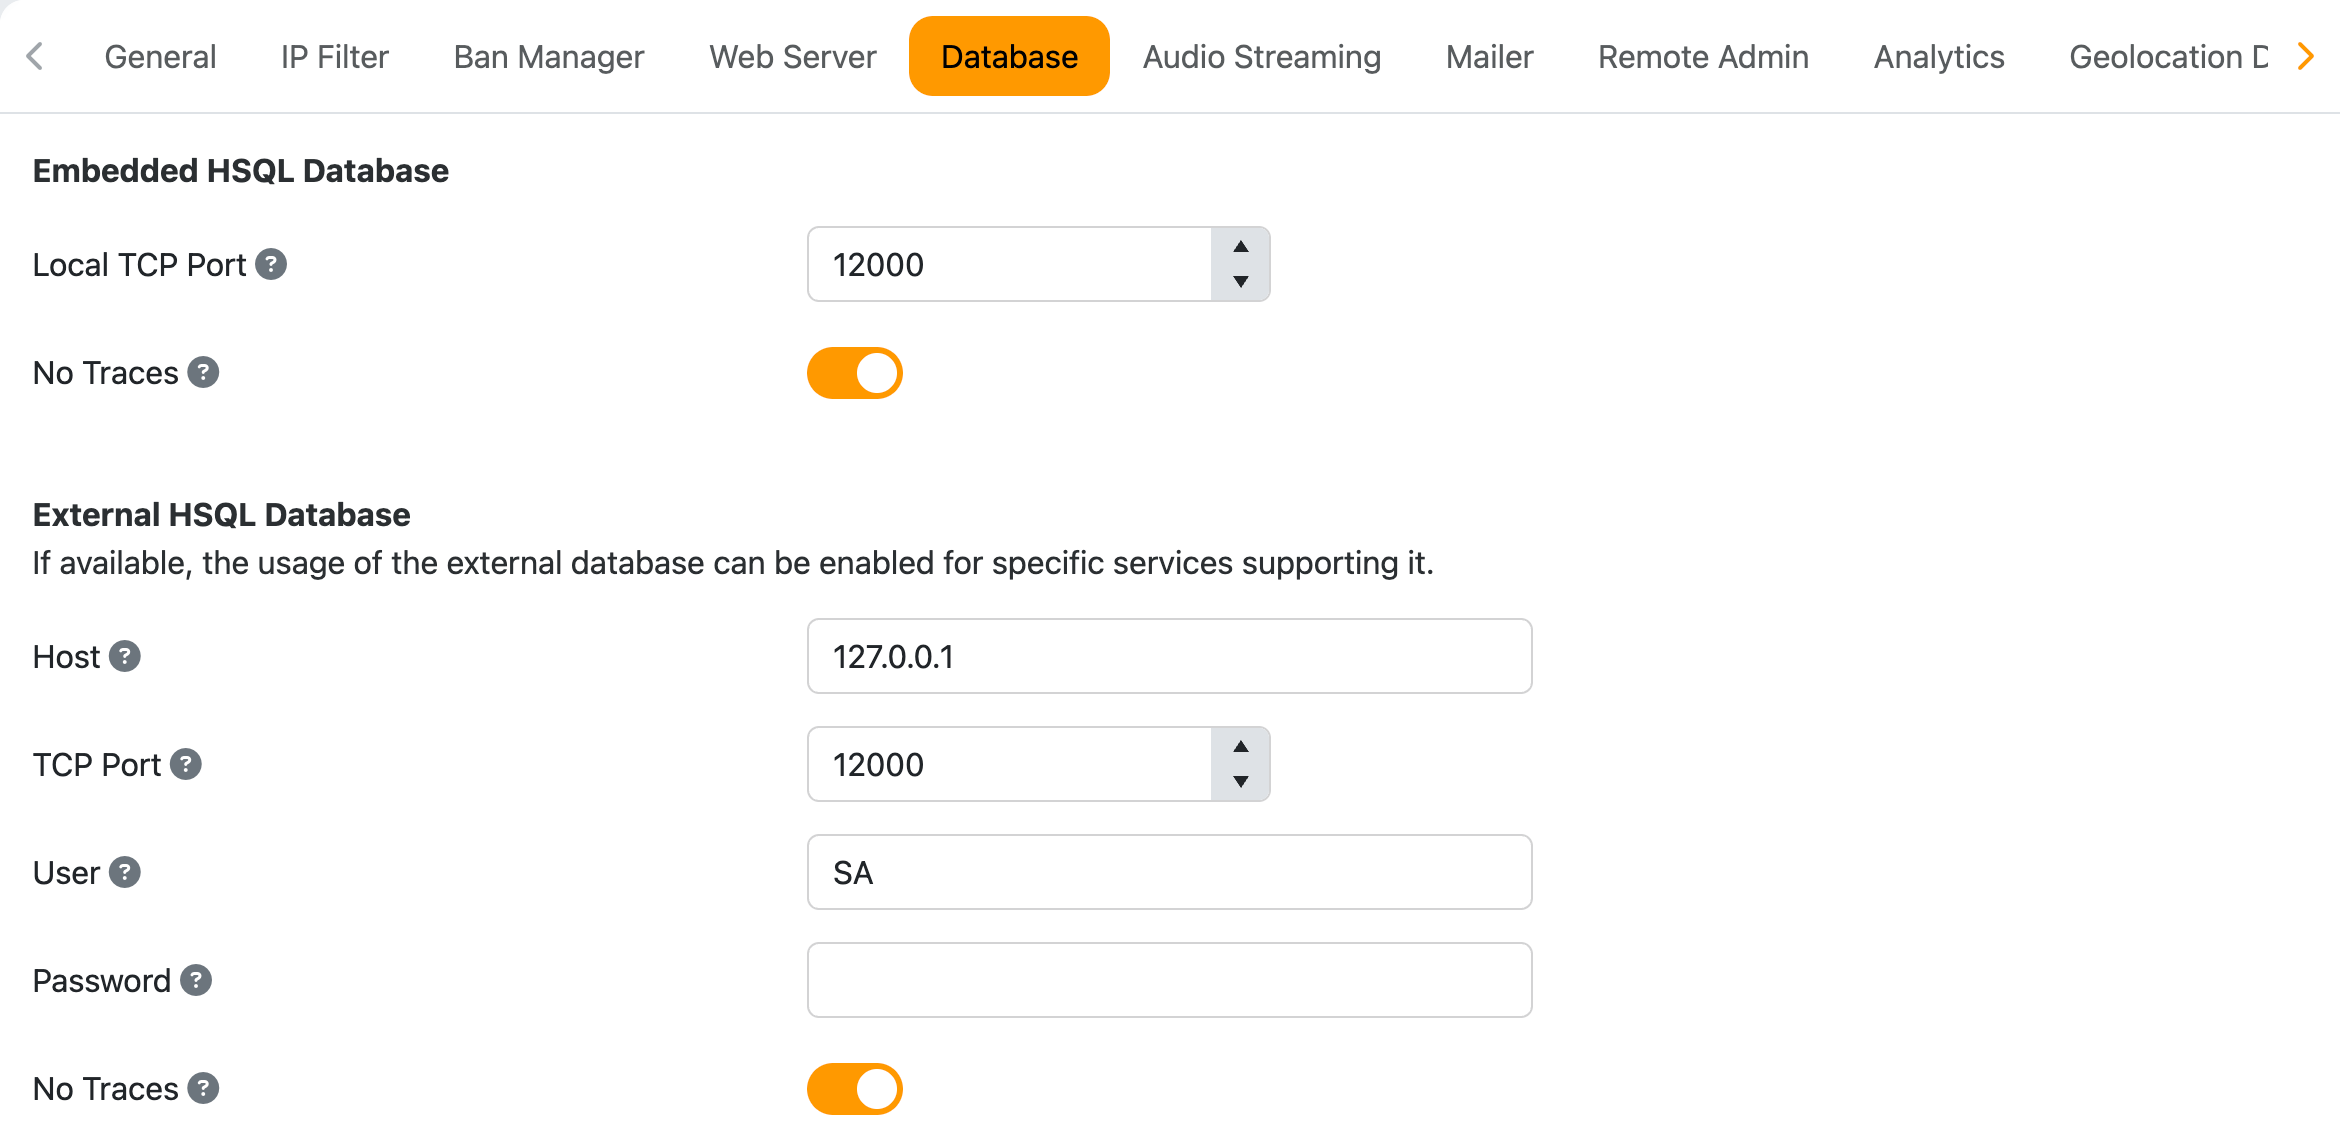Increment Local TCP Port with the up stepper

(x=1241, y=247)
